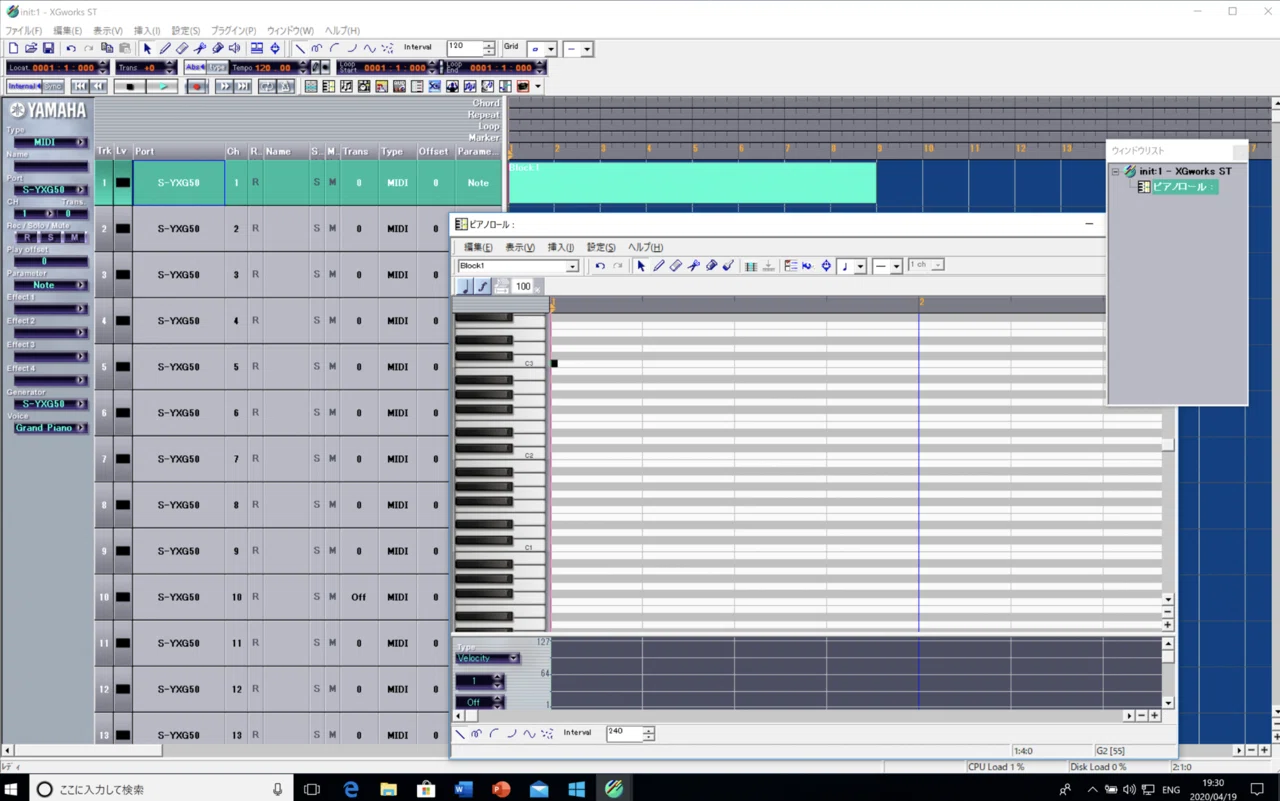Save the song with the floppy icon
Screen dimensions: 1280x801
(47, 48)
